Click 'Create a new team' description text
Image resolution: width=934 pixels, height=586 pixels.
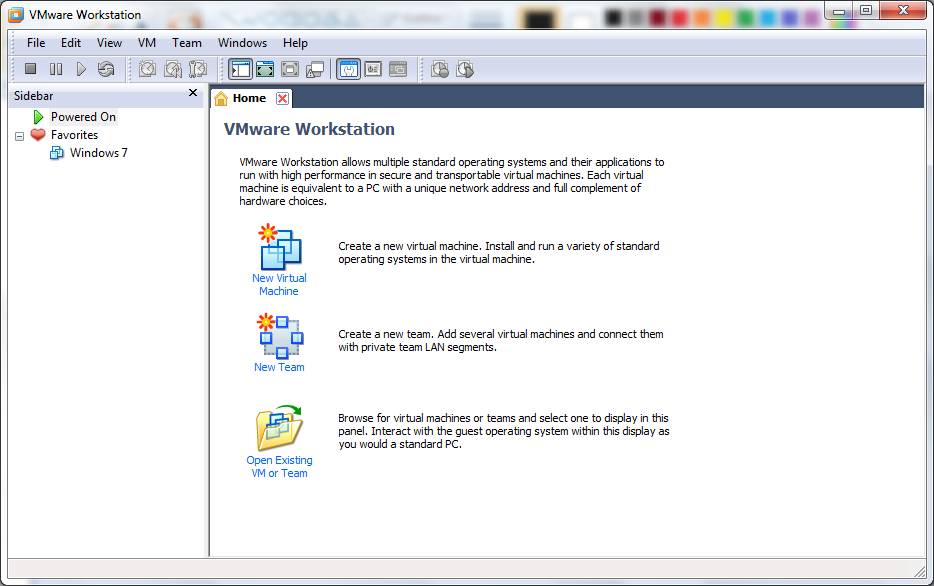tap(501, 341)
